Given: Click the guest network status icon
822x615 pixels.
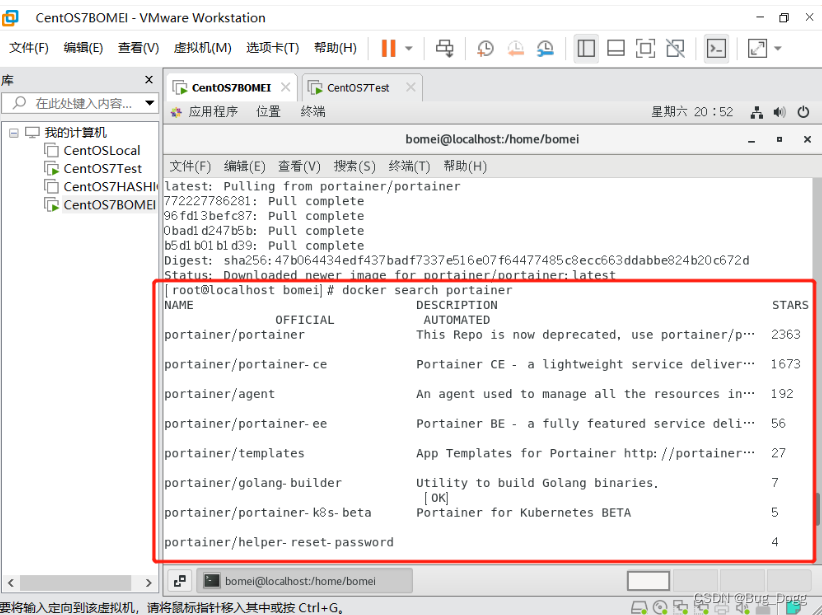Looking at the screenshot, I should click(x=756, y=112).
